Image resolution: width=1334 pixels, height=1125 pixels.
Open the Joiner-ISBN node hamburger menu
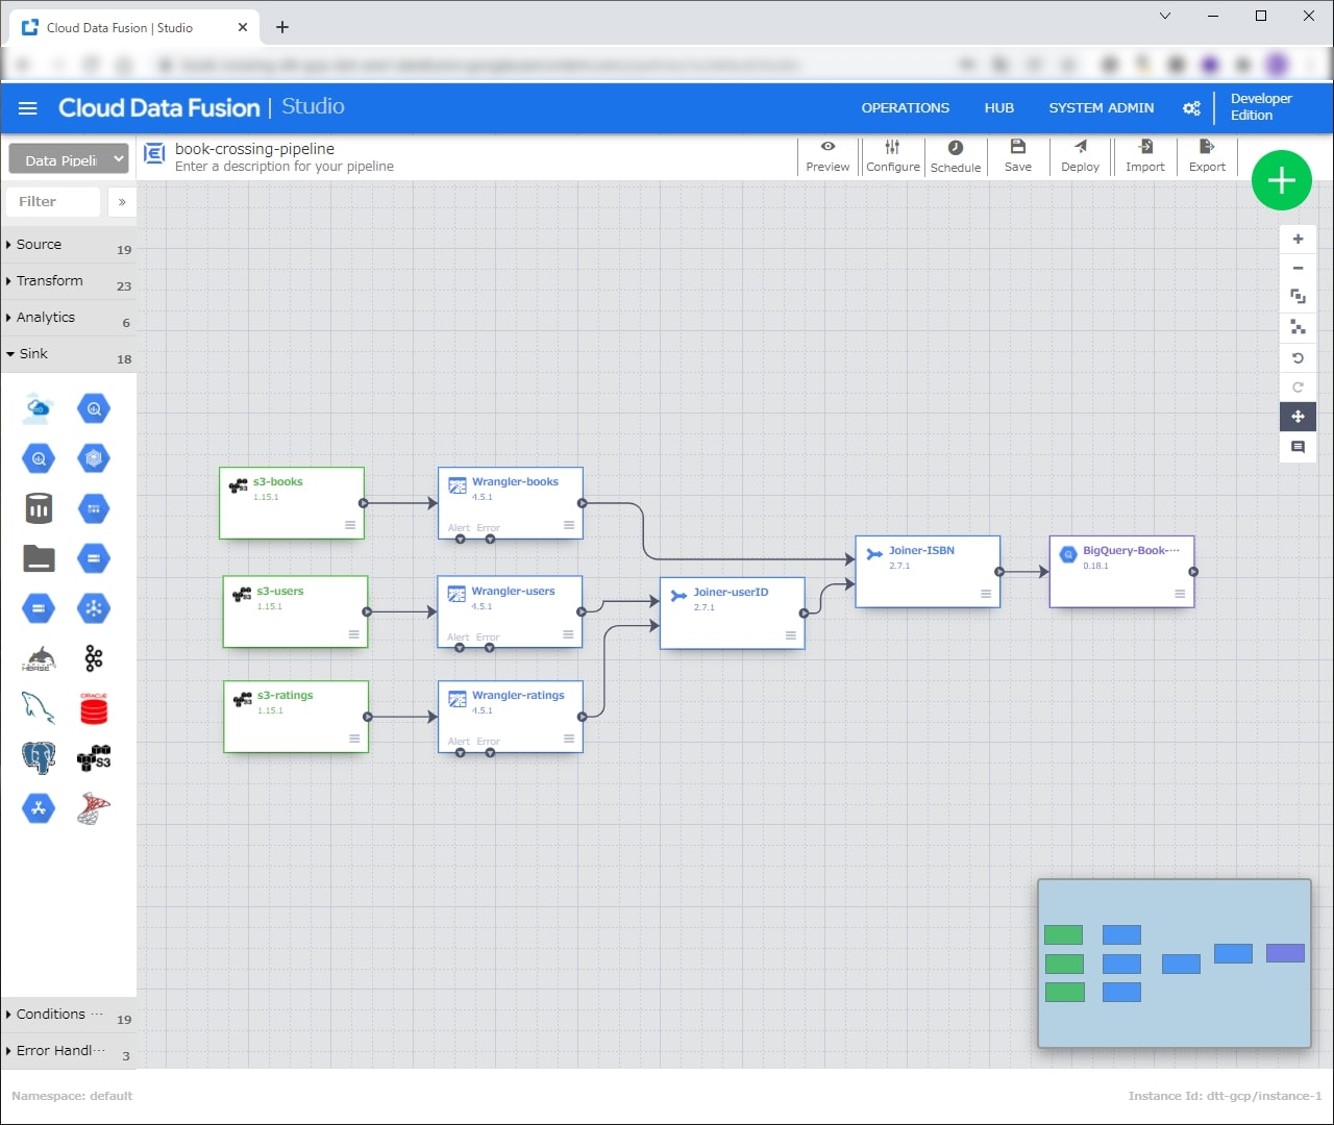(986, 593)
